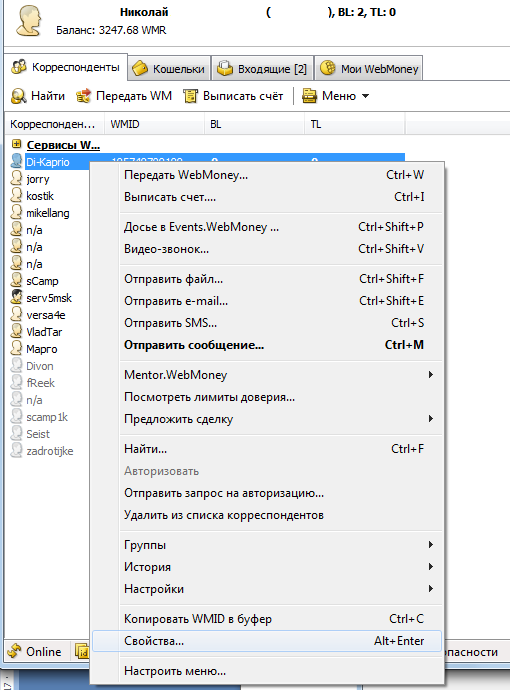Image resolution: width=510 pixels, height=690 pixels.
Task: Click the Меню toolbar icon
Action: coord(309,96)
